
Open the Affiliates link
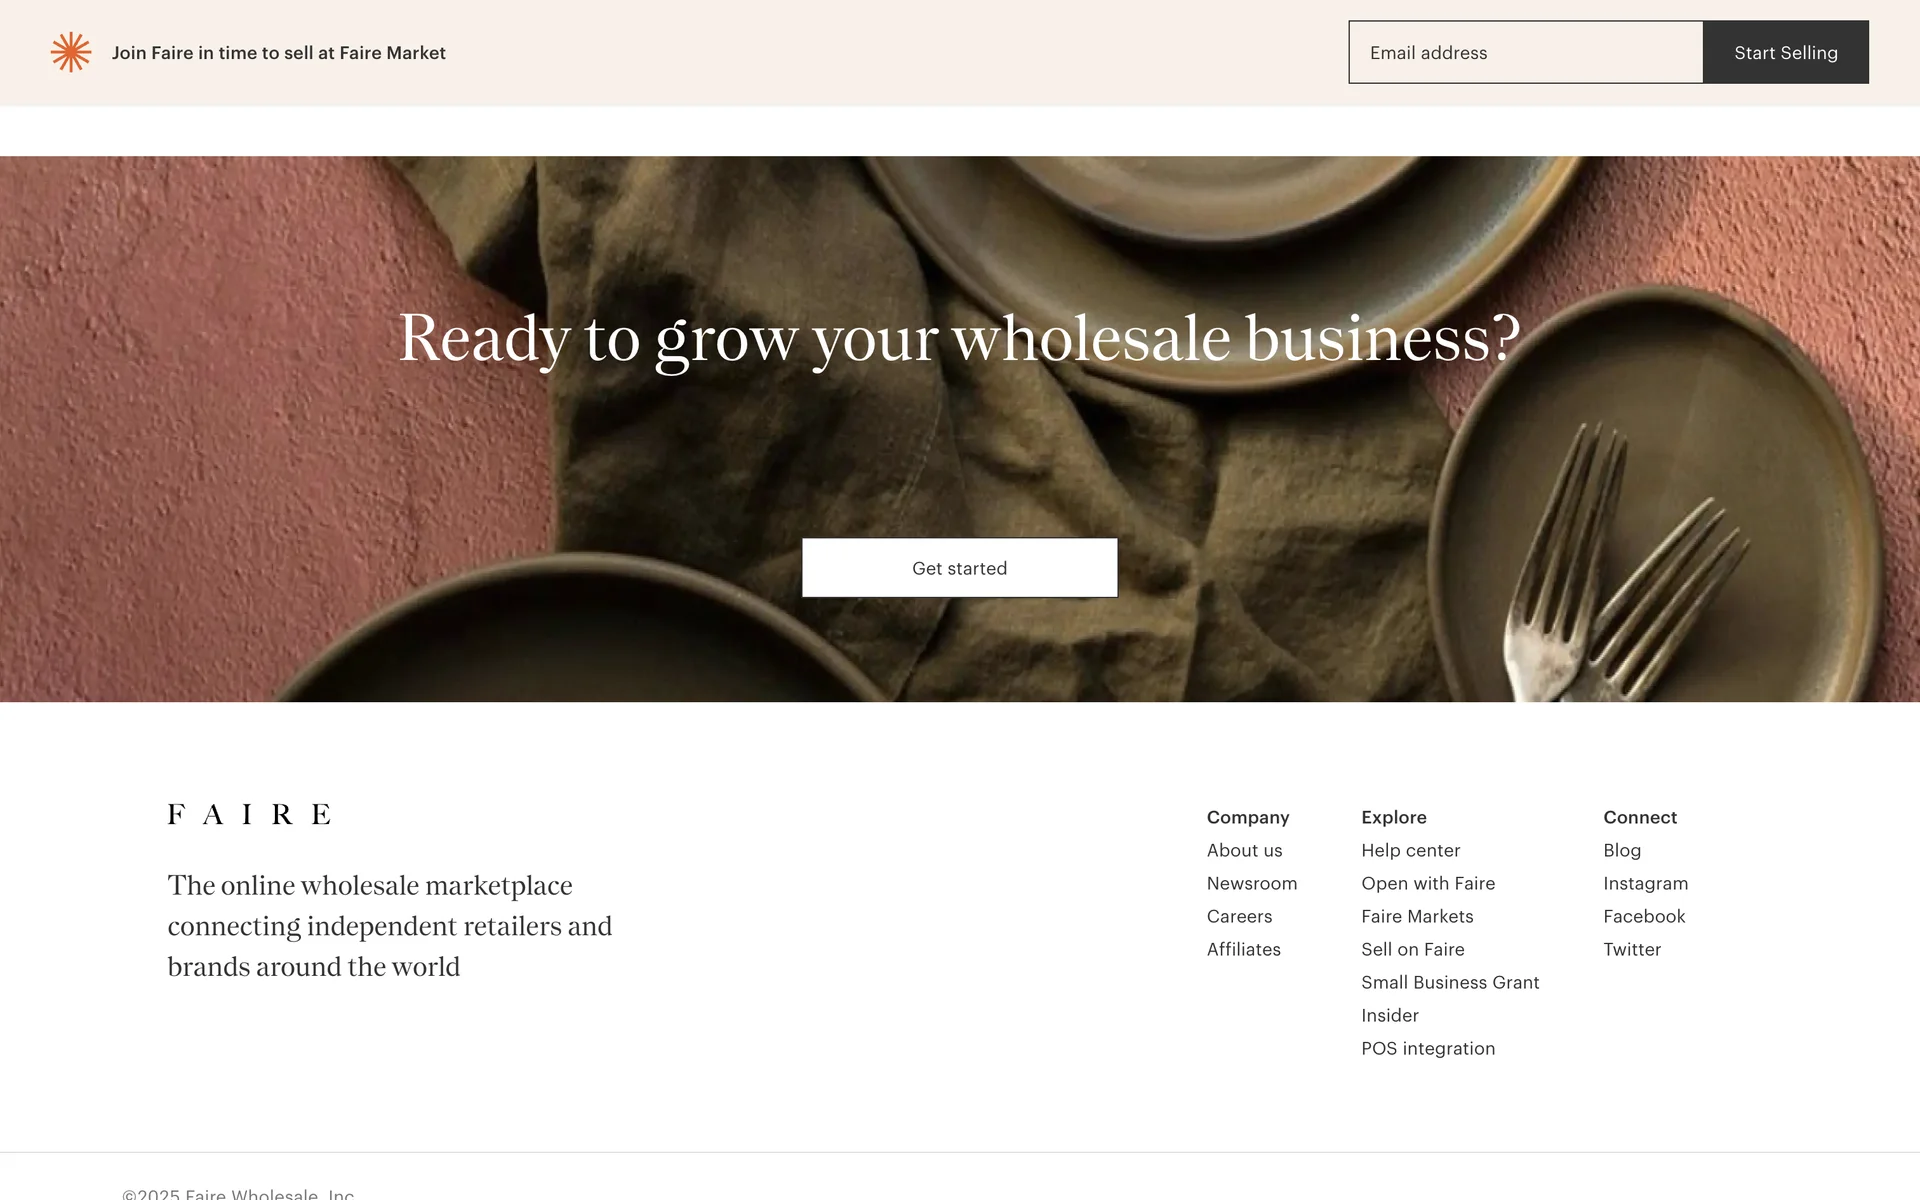(1243, 949)
